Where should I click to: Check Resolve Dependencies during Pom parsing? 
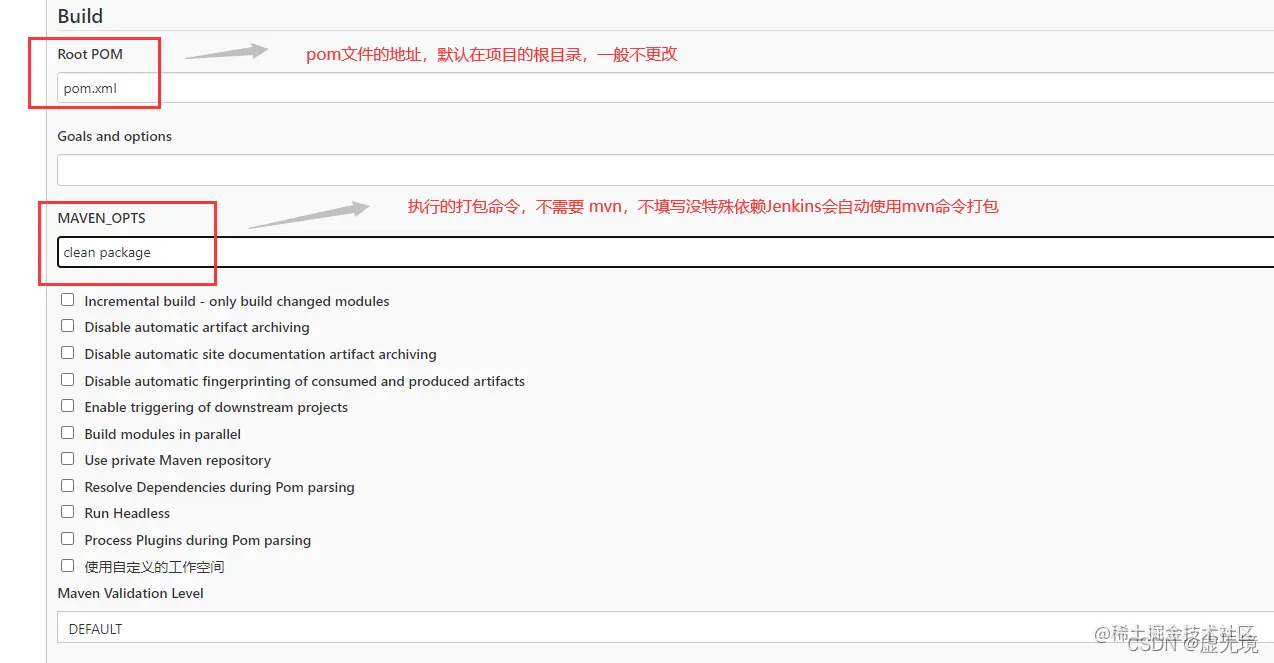click(x=68, y=486)
